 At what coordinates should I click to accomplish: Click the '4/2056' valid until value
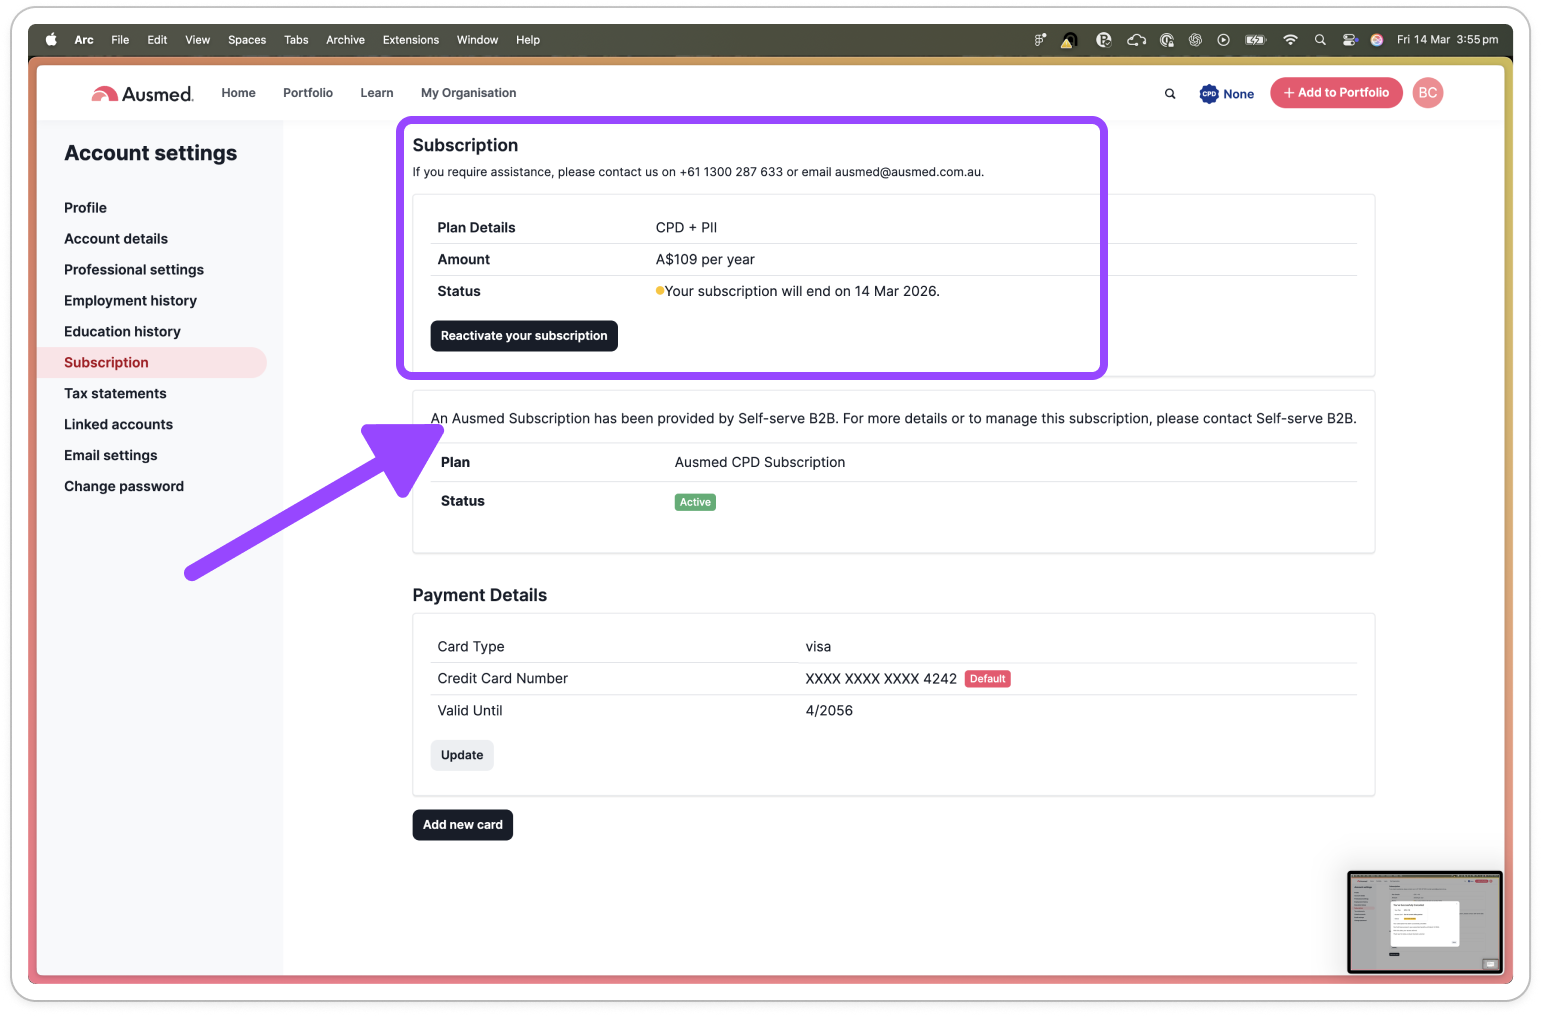click(x=829, y=711)
